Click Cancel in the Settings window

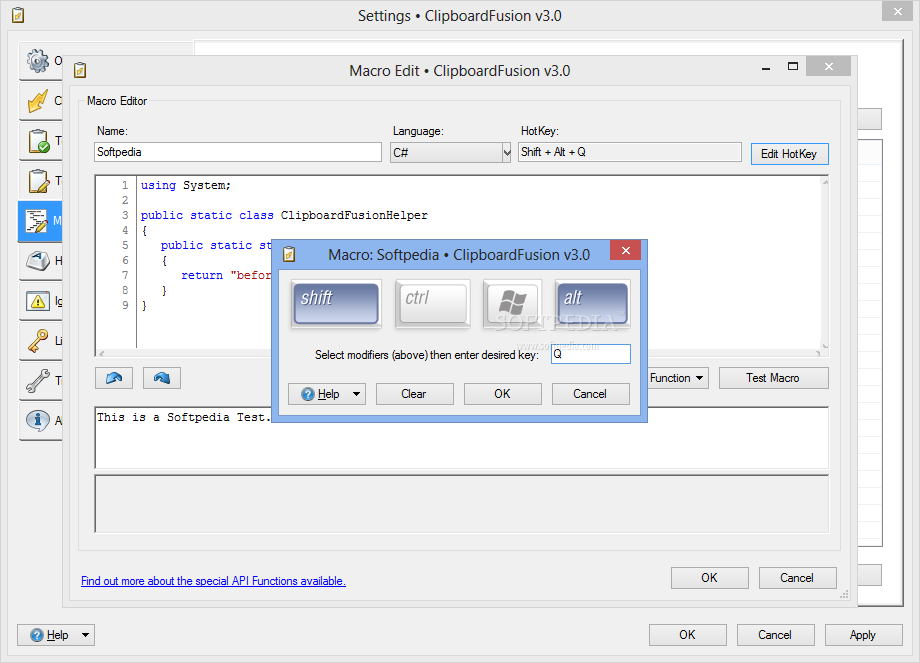pyautogui.click(x=776, y=635)
